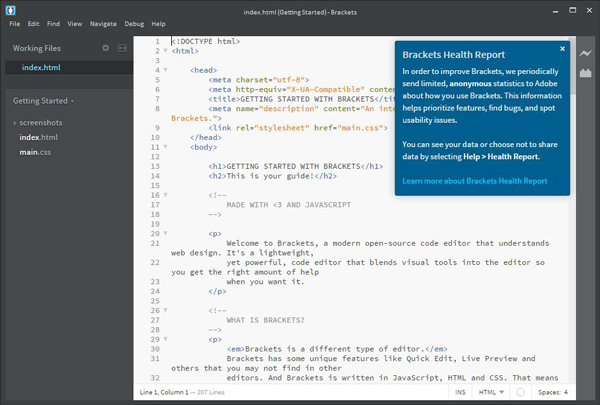Image resolution: width=600 pixels, height=405 pixels.
Task: Click the split editor view icon
Action: 122,48
